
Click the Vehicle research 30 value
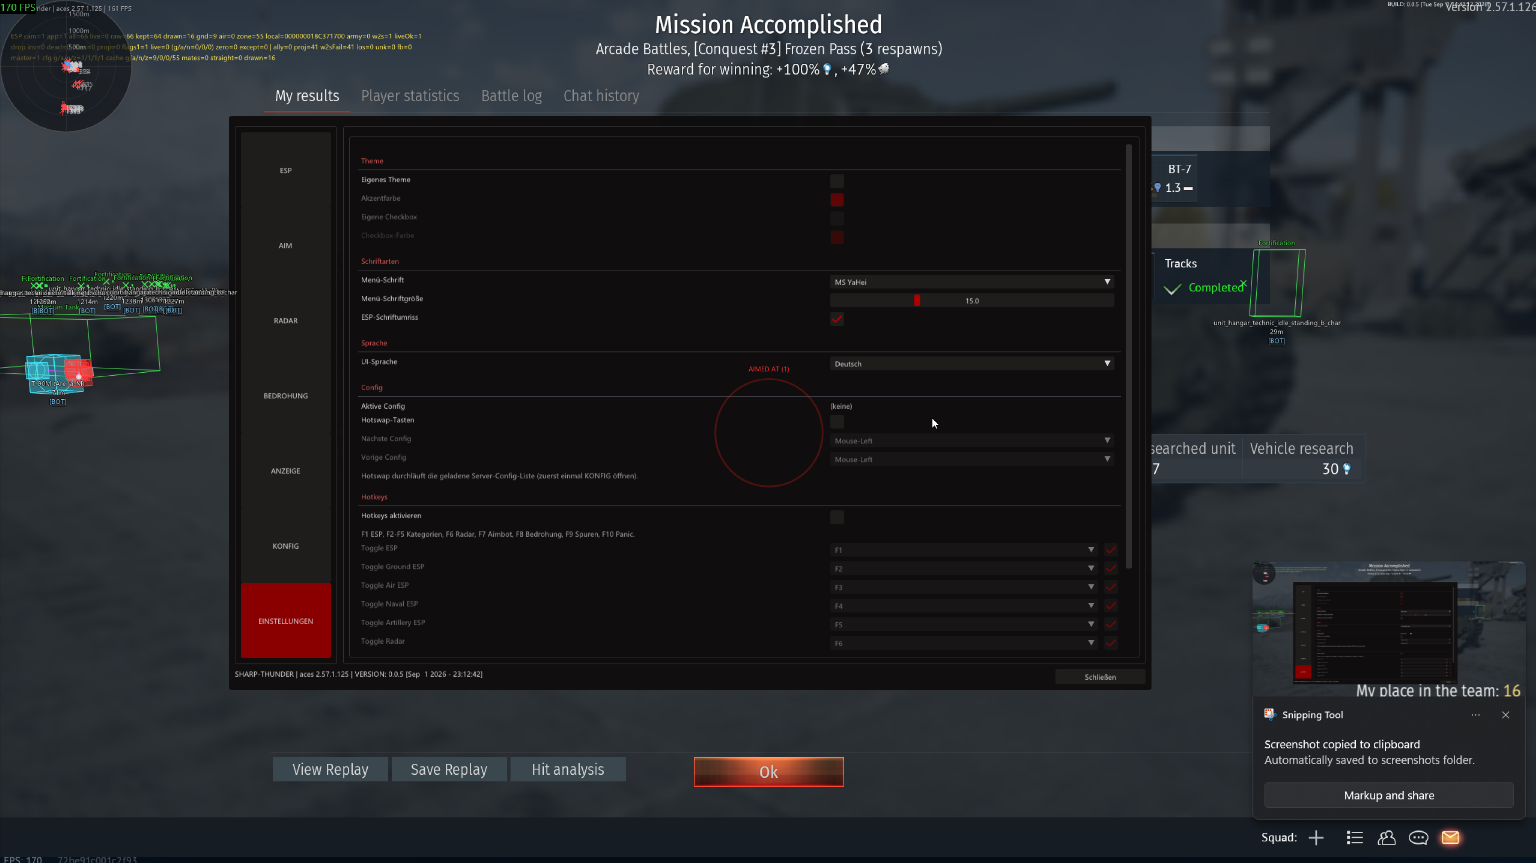[x=1337, y=469]
